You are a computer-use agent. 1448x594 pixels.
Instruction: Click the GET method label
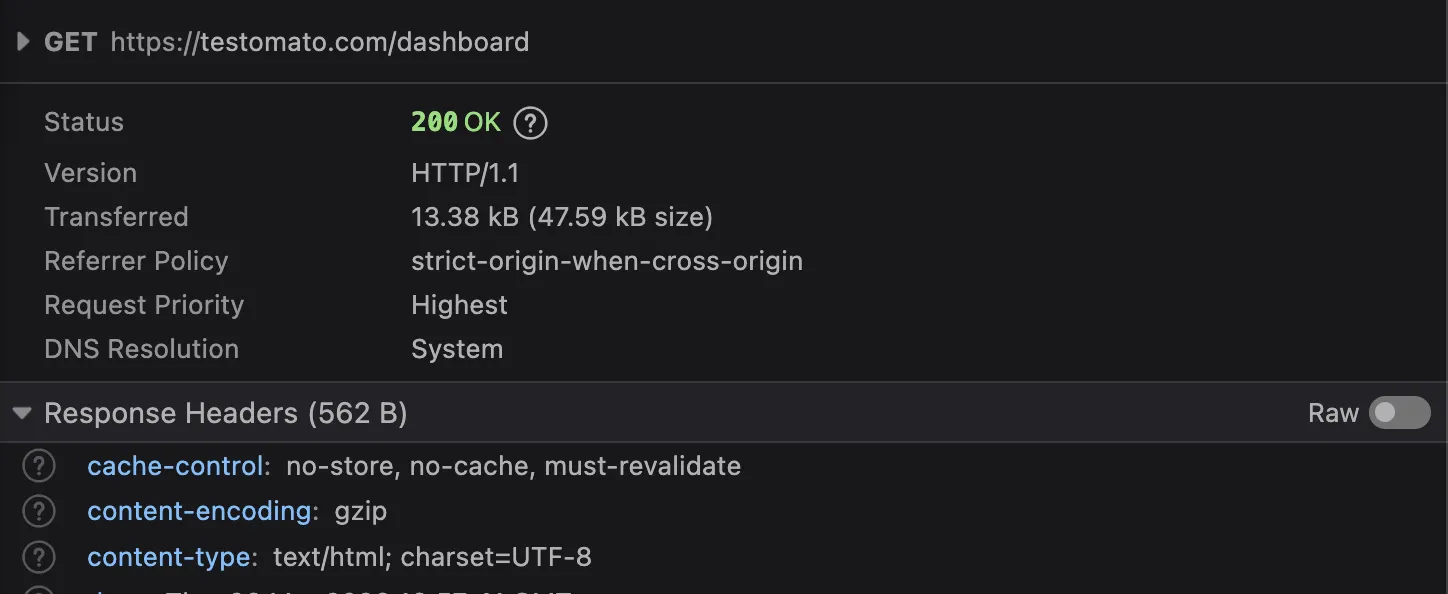pyautogui.click(x=69, y=42)
